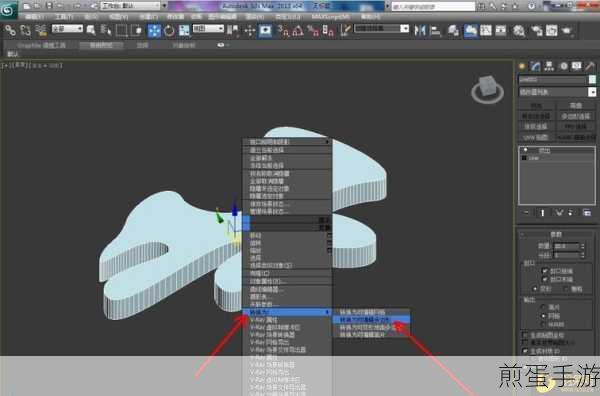Screen dimensions: 600x396
Task: Select the 栅格 radio button
Action: [566, 289]
